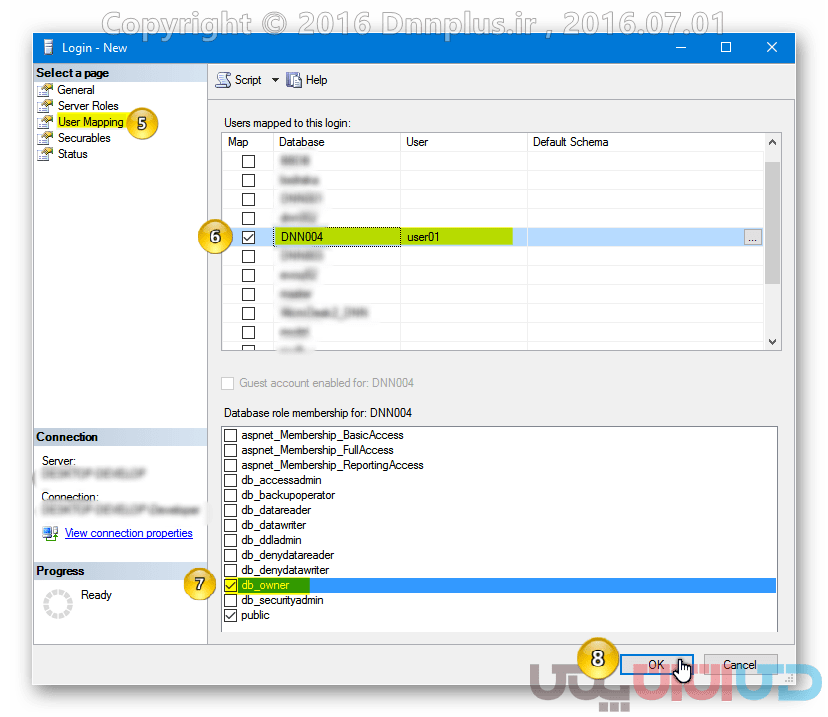Enable the db_datareader role checkbox
Screen dimensions: 828x717
[x=231, y=510]
